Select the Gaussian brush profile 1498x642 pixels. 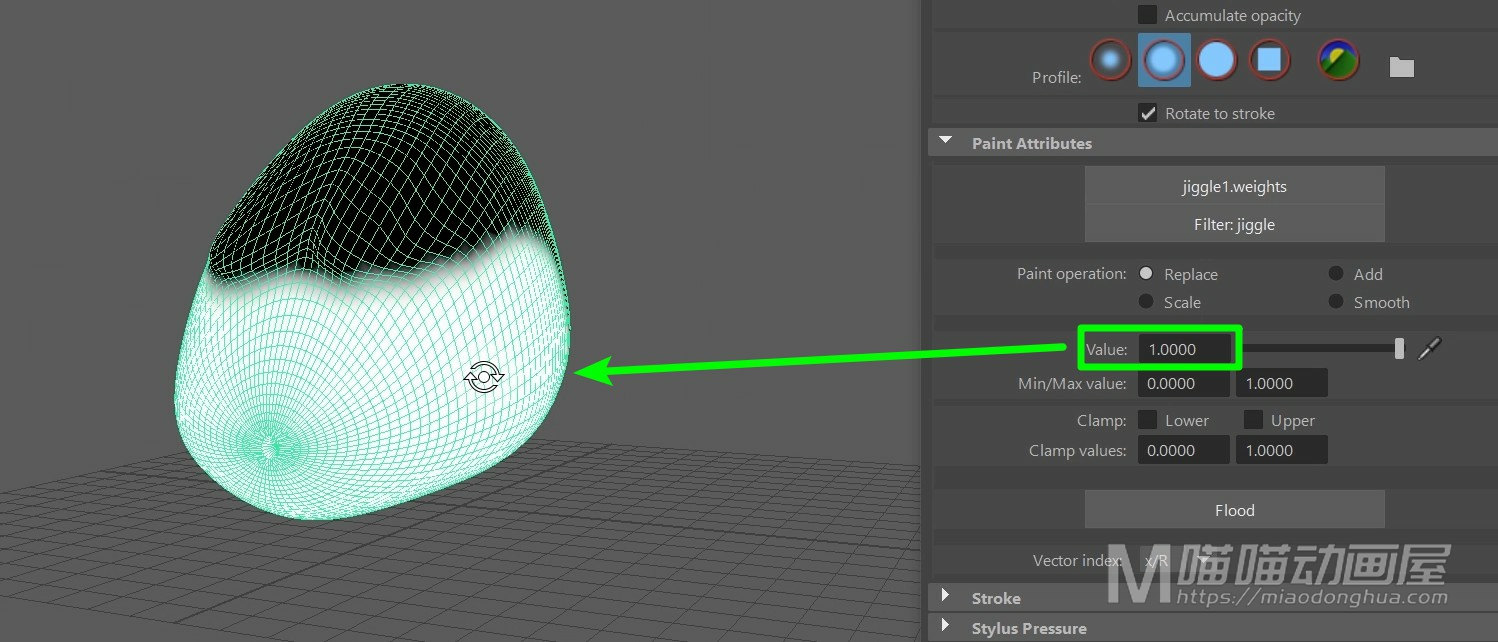(1109, 60)
